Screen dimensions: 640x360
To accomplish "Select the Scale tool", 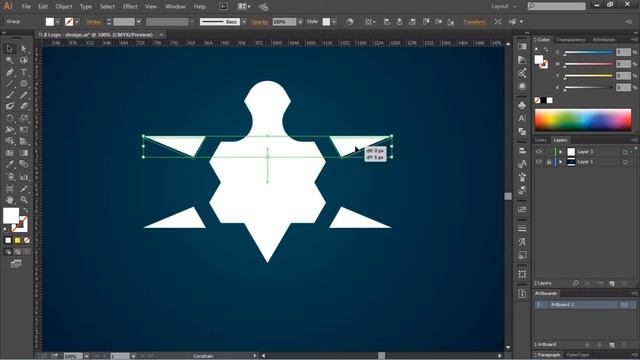I will tap(24, 118).
